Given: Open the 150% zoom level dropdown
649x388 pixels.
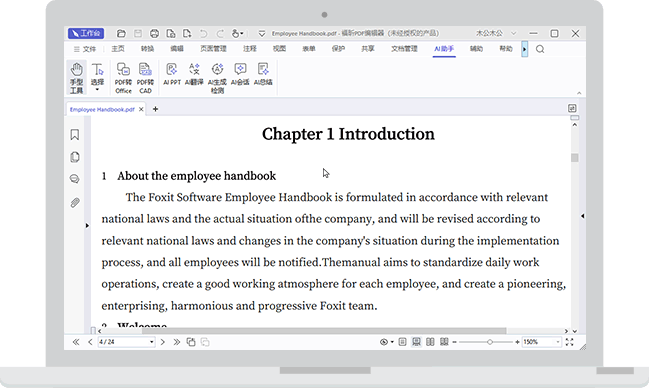Looking at the screenshot, I should point(558,342).
